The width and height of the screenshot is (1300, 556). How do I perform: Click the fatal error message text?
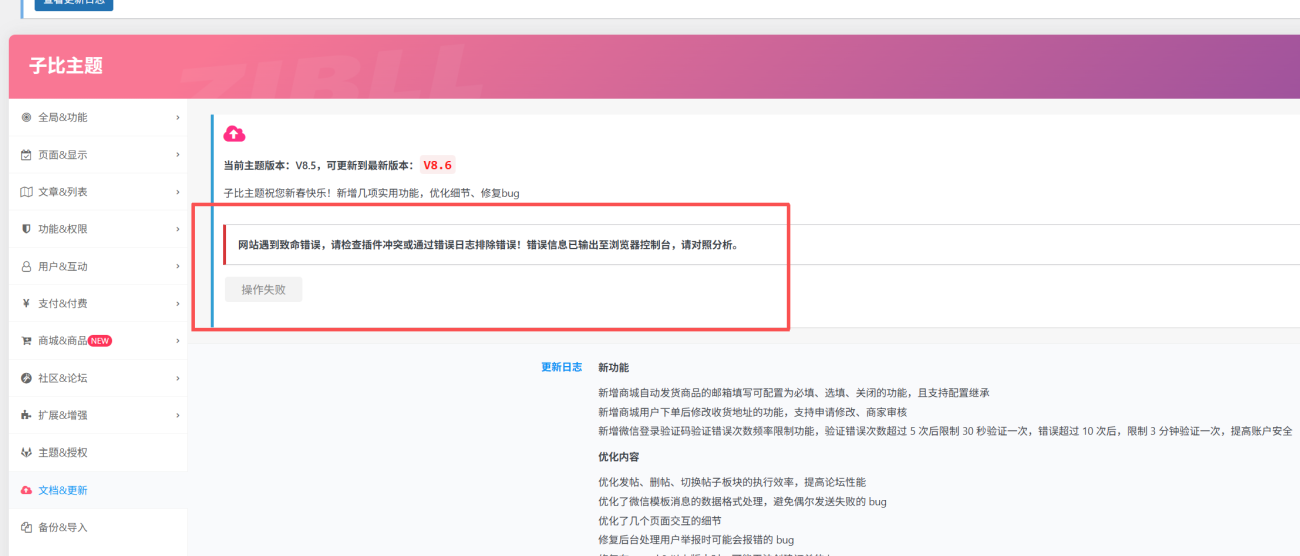click(488, 245)
